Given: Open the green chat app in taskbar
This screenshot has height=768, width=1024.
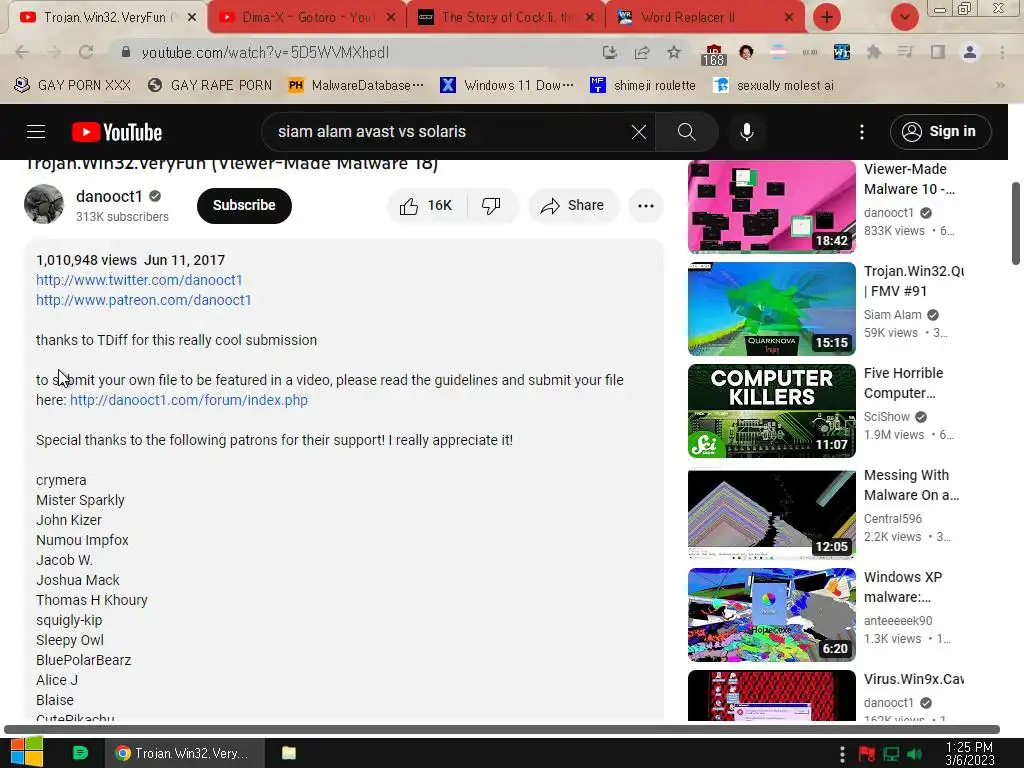Looking at the screenshot, I should (x=80, y=753).
